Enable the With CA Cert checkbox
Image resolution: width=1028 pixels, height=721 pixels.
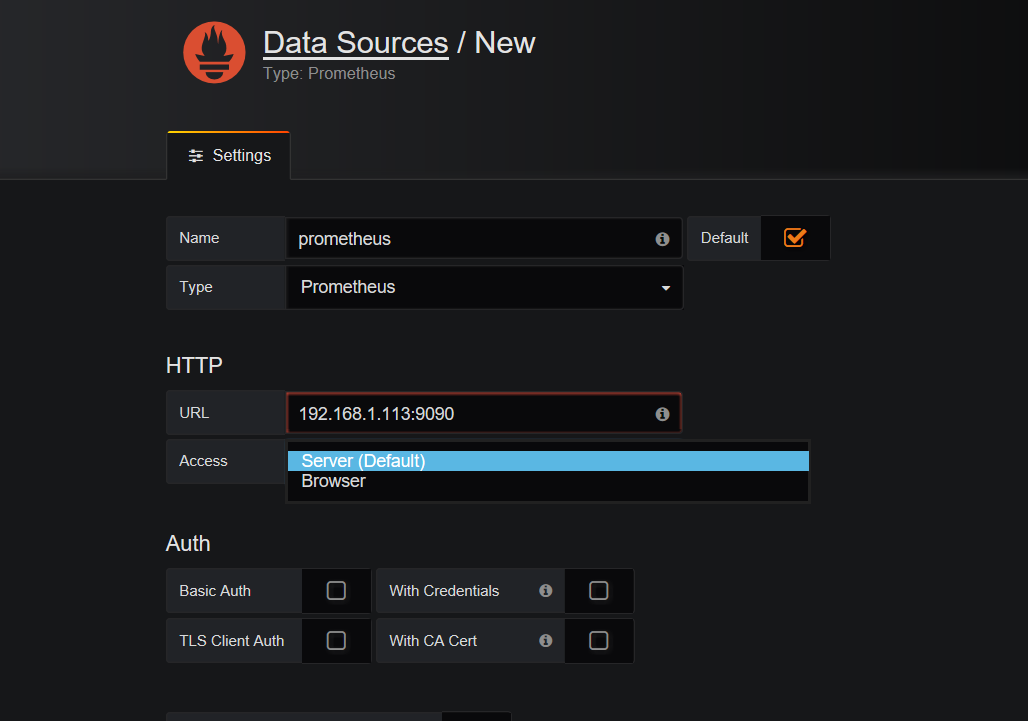pyautogui.click(x=599, y=640)
